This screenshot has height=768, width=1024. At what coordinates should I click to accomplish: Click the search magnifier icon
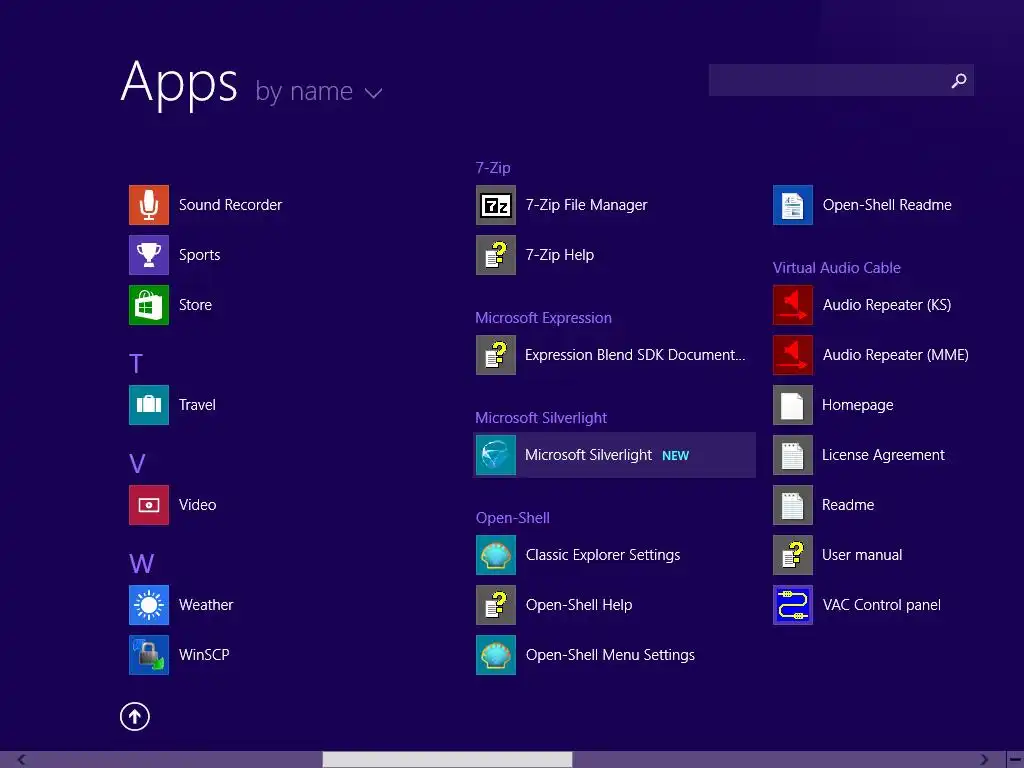click(x=959, y=80)
